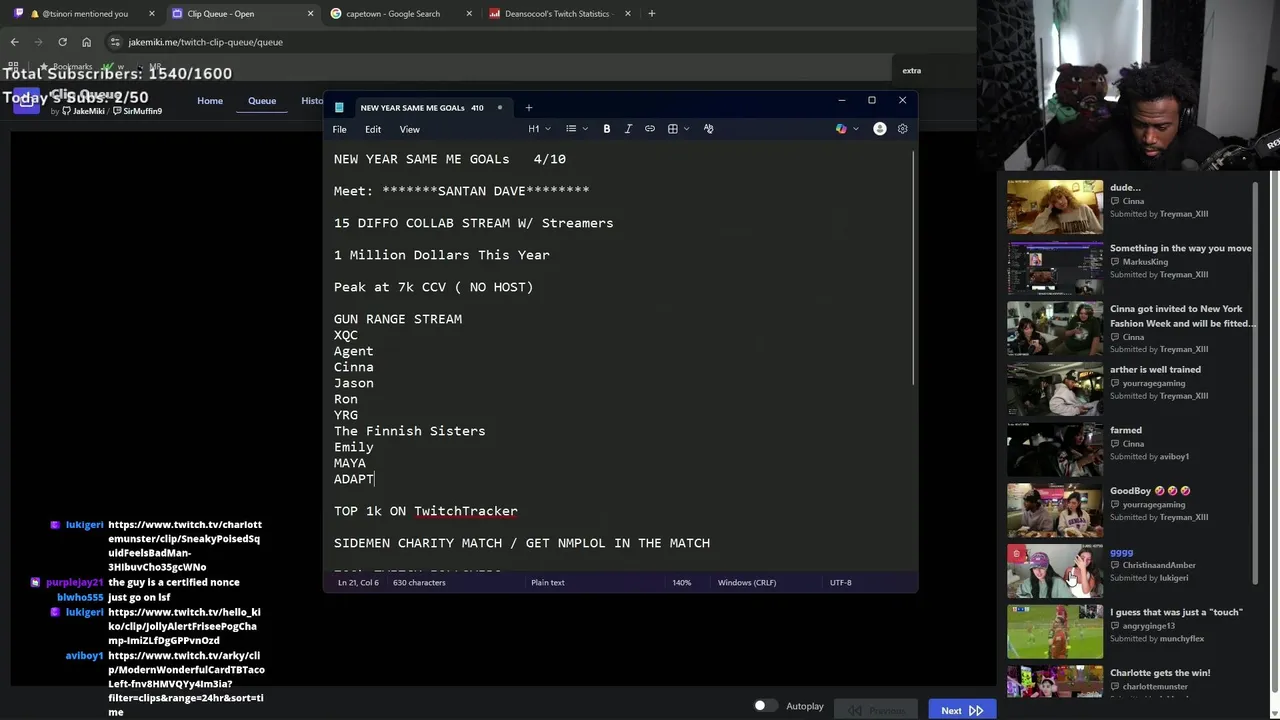Click the Notepad app icon in title bar

[339, 108]
